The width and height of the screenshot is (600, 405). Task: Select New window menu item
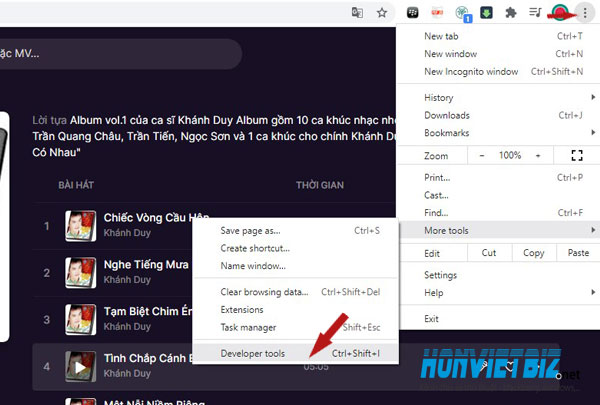[499, 54]
